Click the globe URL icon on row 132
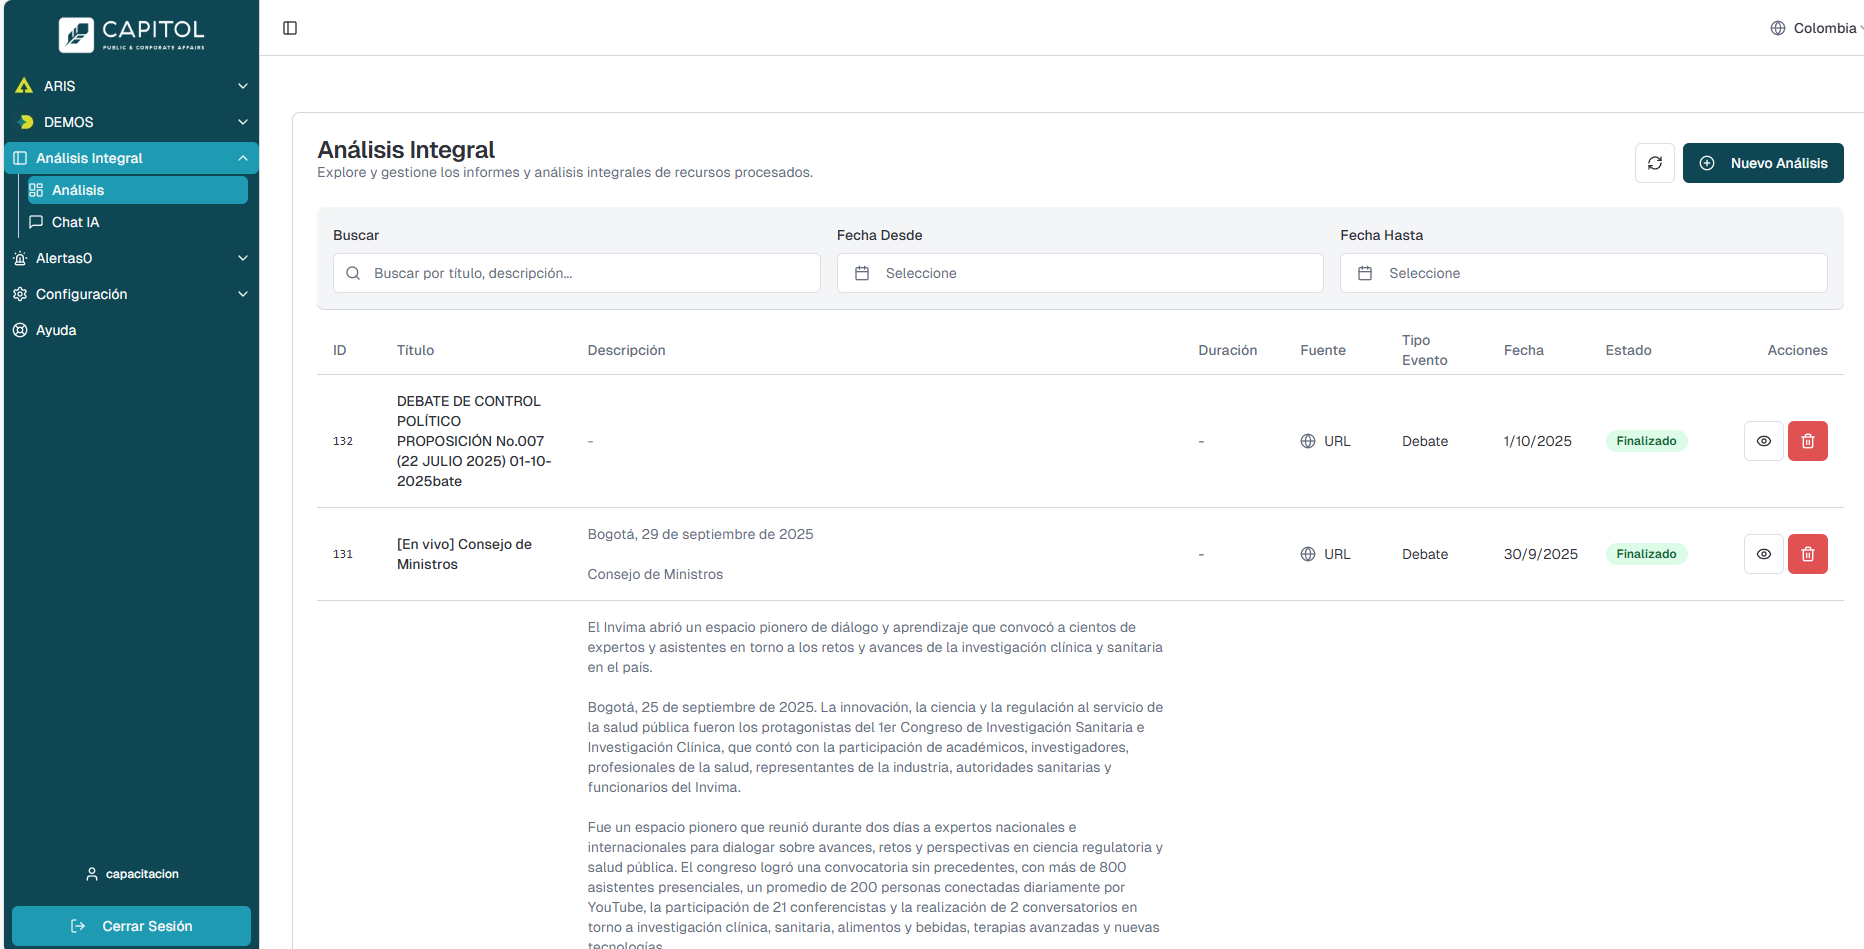The height and width of the screenshot is (949, 1864). [1307, 440]
